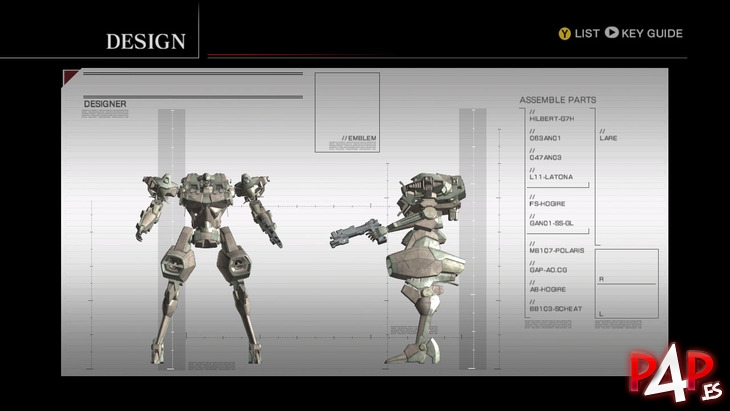Select the HILBERT-G7H part entry
The image size is (730, 411).
552,119
